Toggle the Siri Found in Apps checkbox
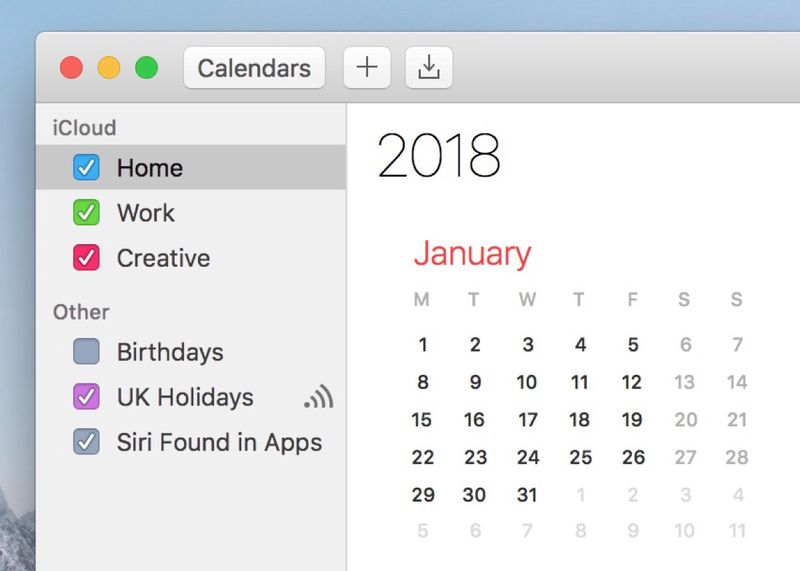800x571 pixels. click(86, 441)
